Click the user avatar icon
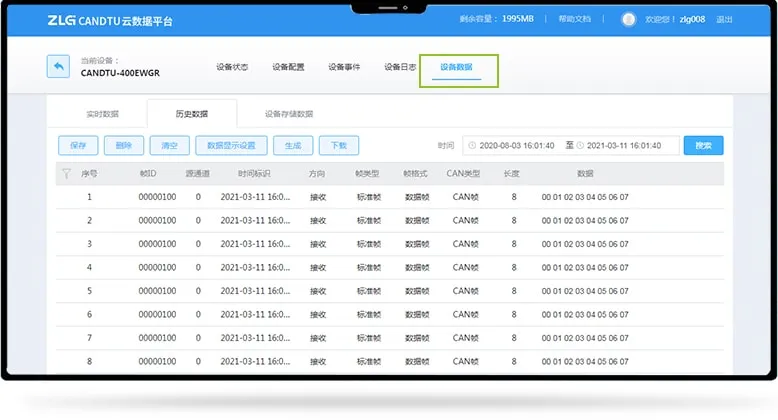The width and height of the screenshot is (778, 420). (x=628, y=19)
